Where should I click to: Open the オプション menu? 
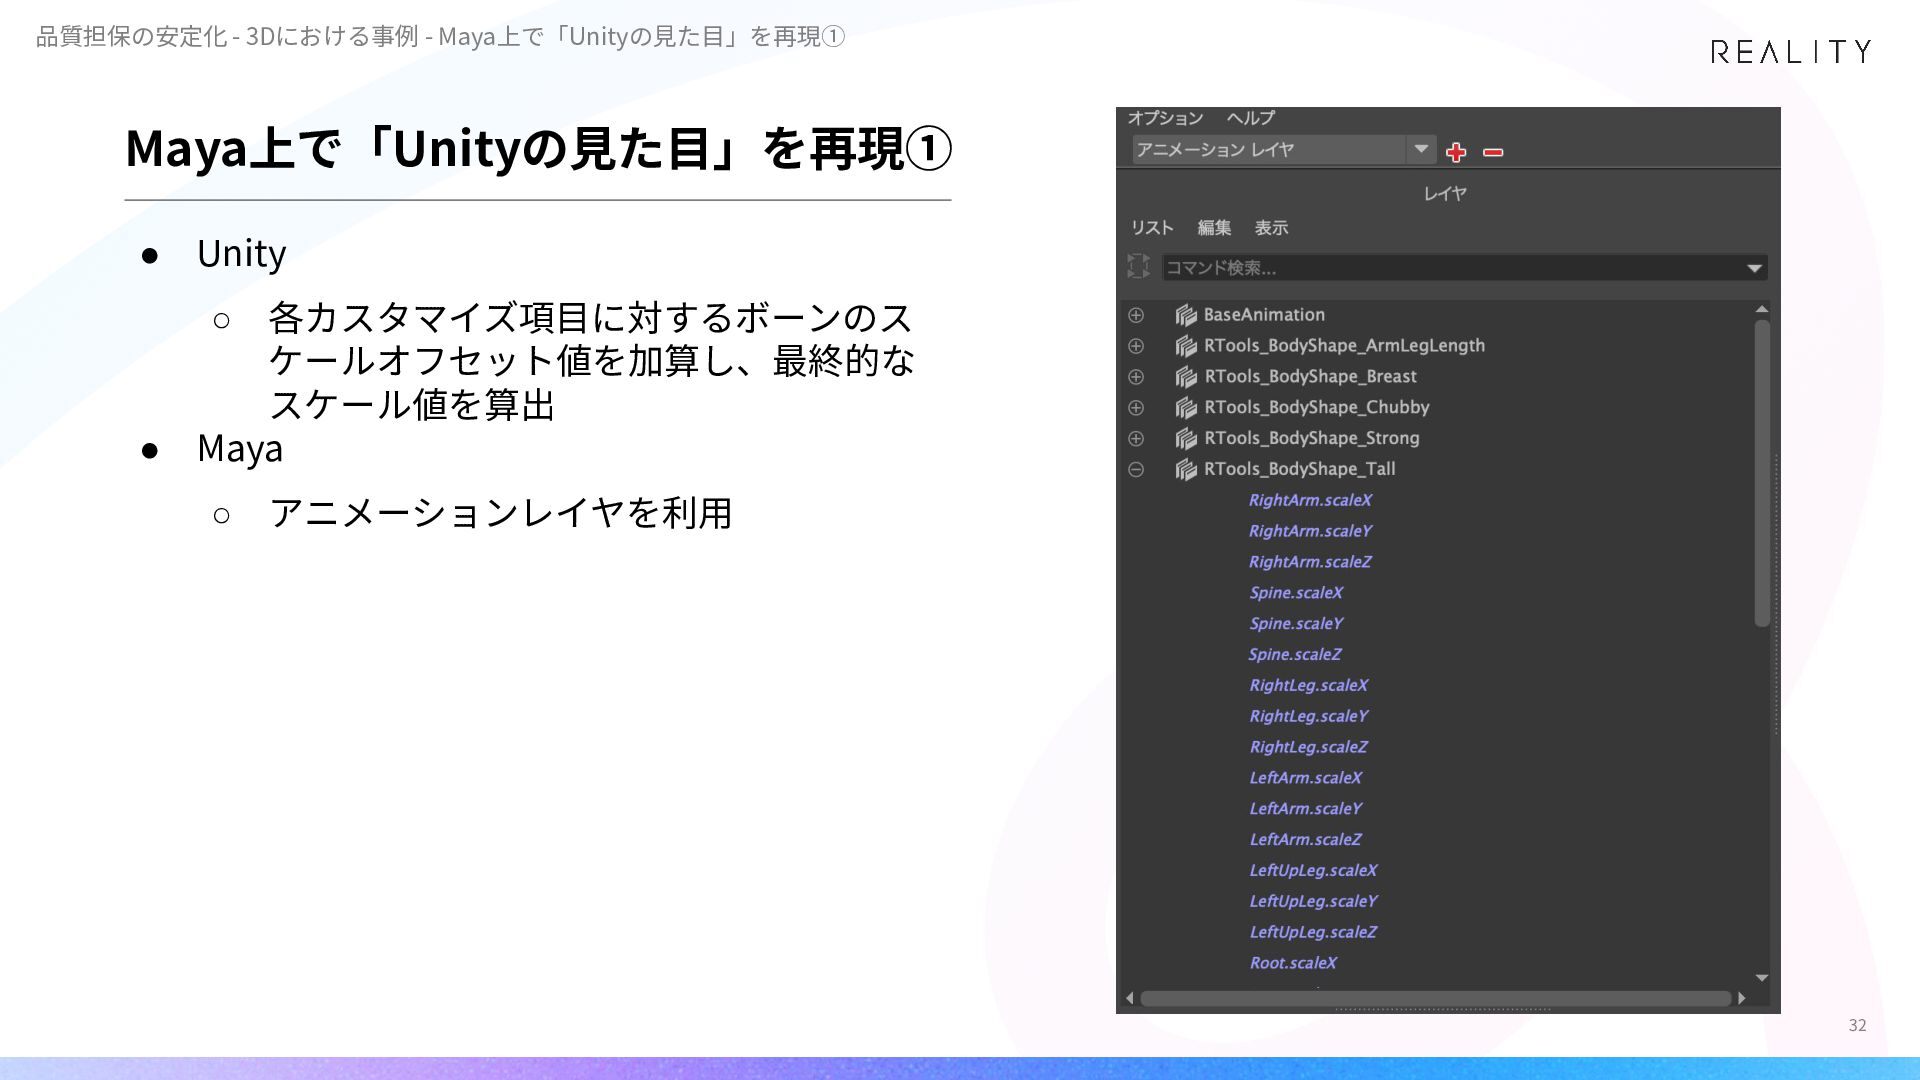(1165, 118)
